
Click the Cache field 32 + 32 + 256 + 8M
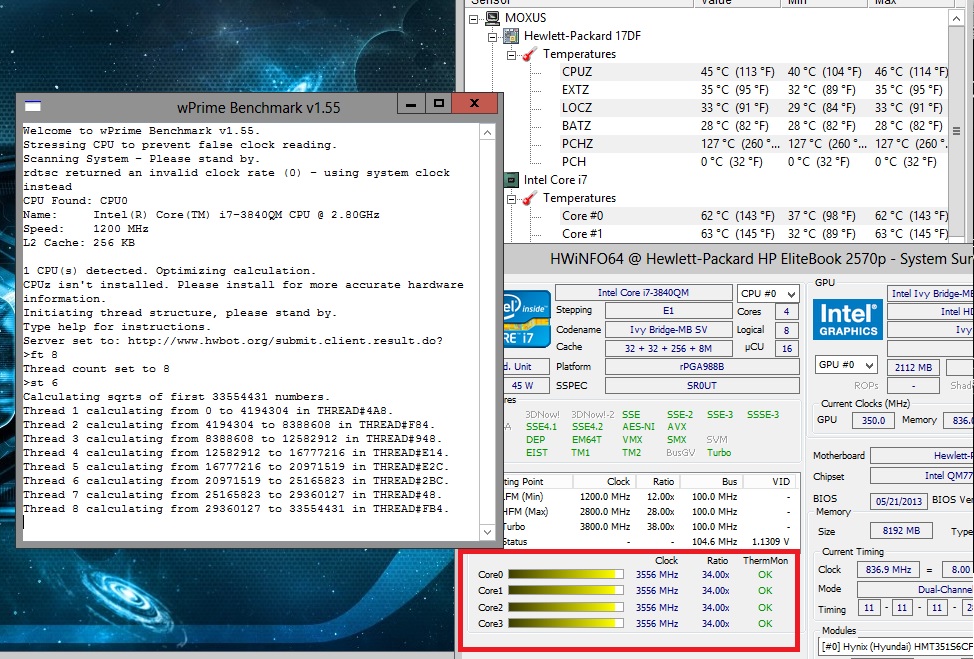668,348
